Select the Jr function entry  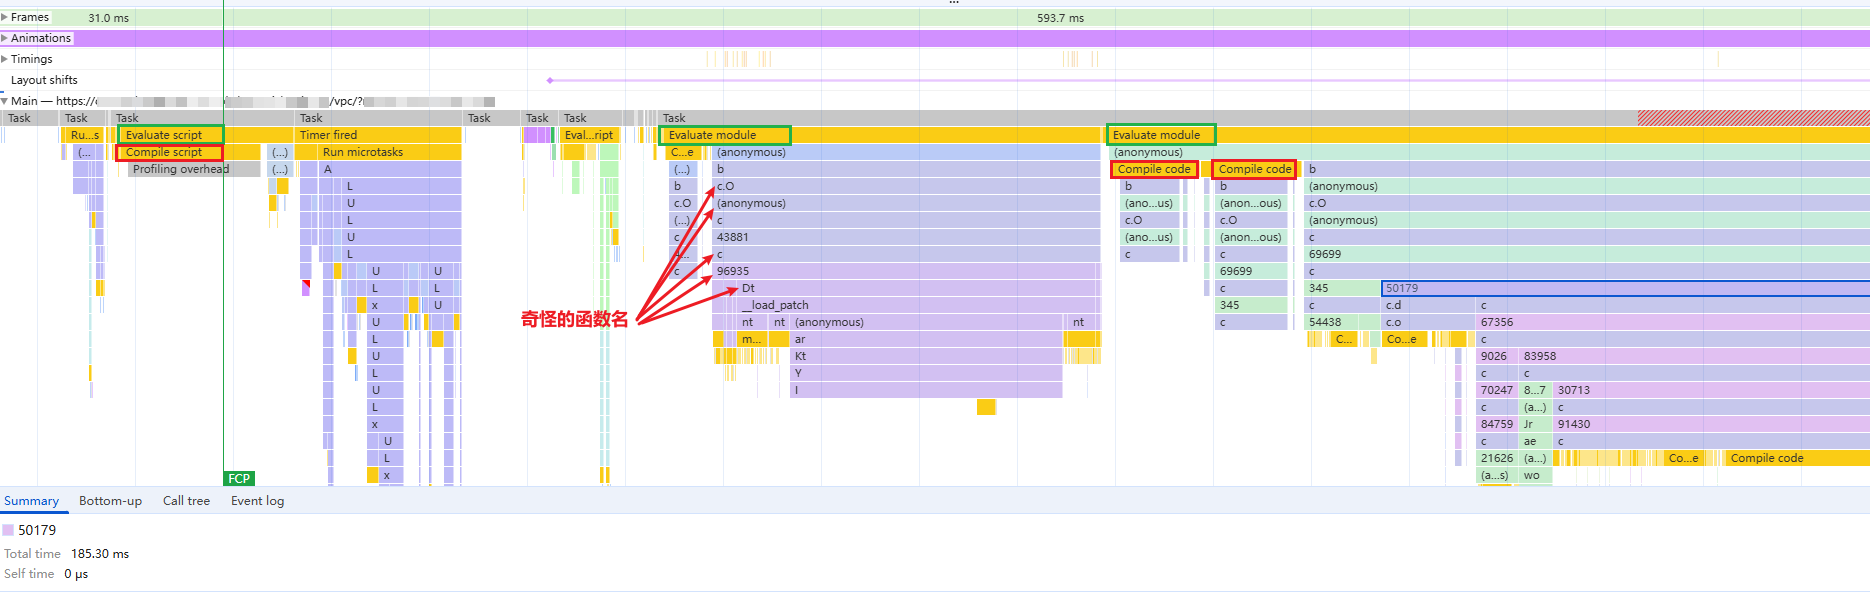(1536, 424)
